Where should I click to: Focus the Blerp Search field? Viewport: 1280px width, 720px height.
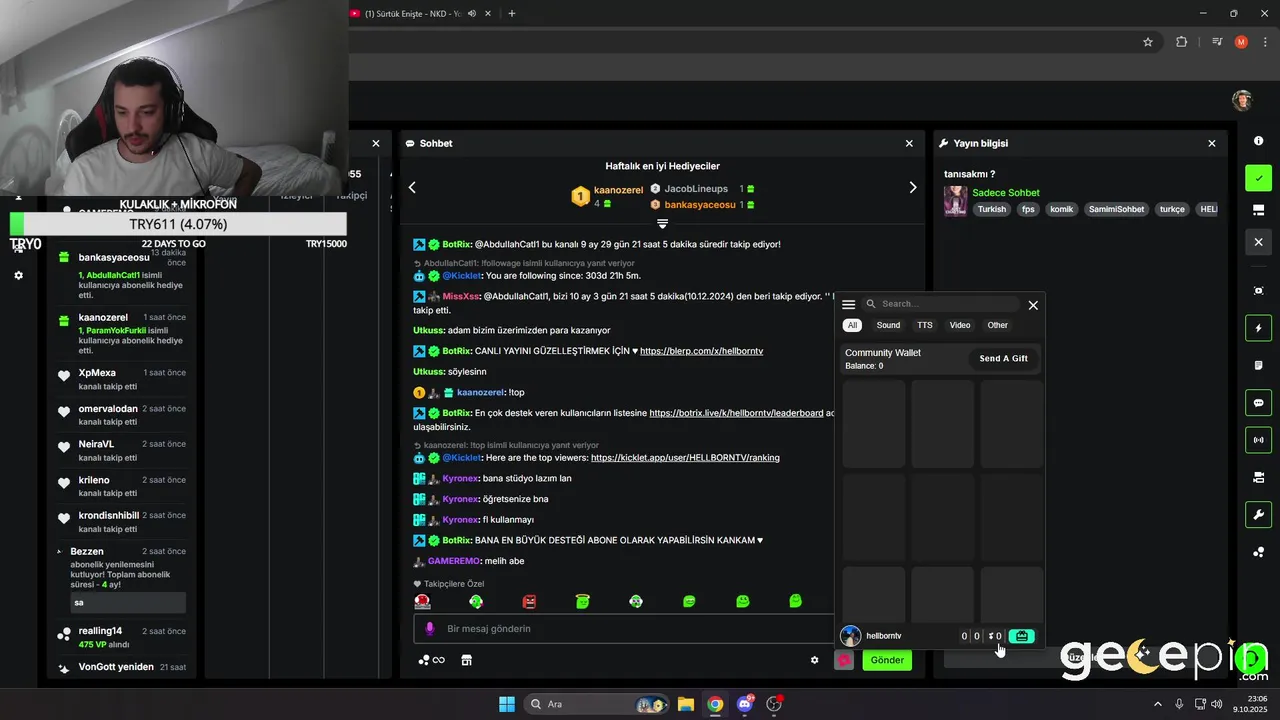[x=942, y=304]
